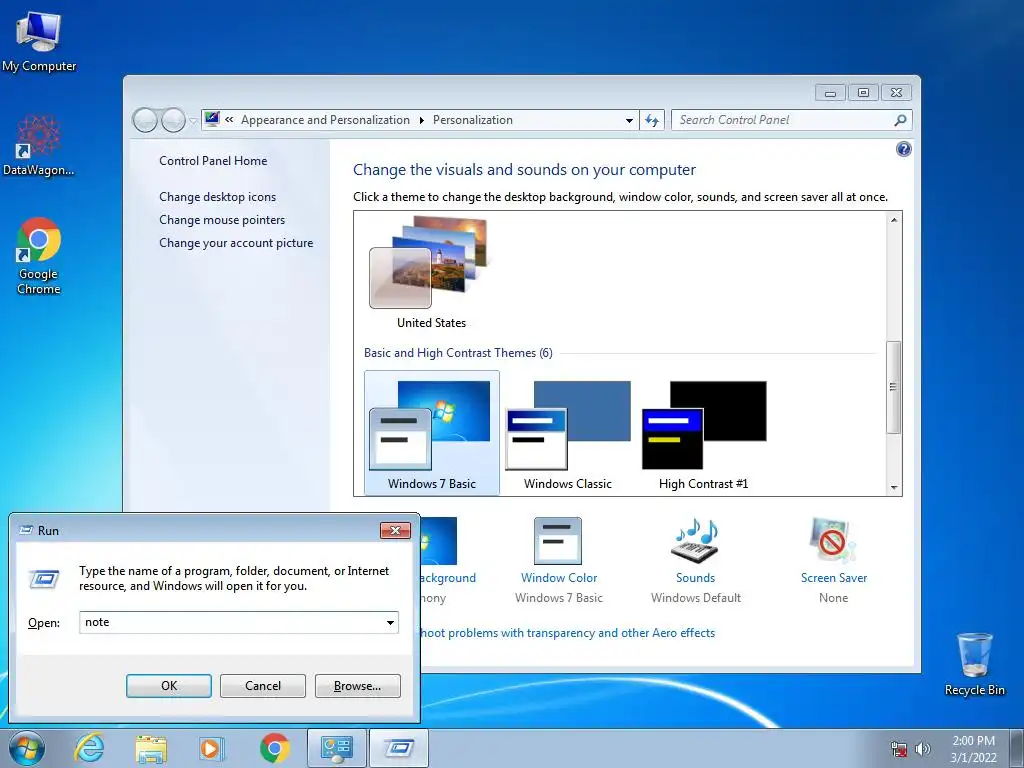Screen dimensions: 1024x768
Task: Click the Window Color text link
Action: [559, 578]
